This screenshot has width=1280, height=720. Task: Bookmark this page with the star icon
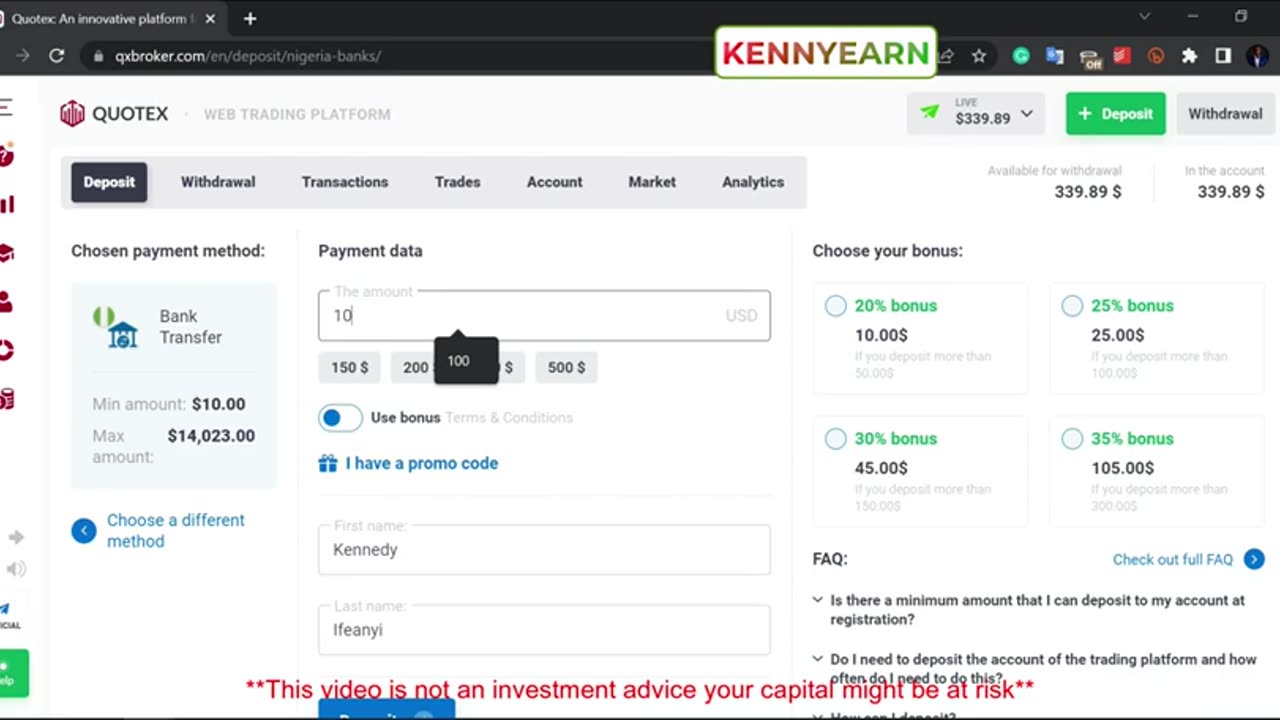tap(979, 56)
